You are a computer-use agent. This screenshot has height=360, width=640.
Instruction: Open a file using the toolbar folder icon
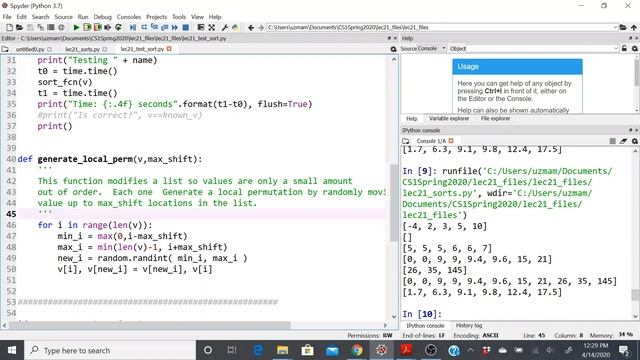point(19,27)
